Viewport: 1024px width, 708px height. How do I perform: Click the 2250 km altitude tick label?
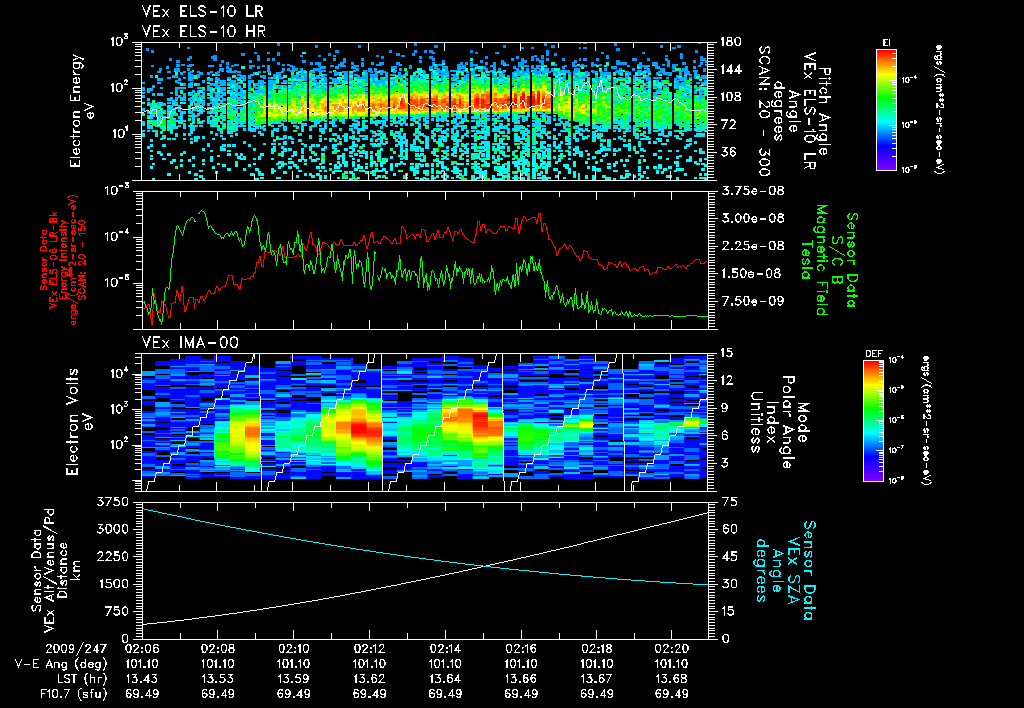(x=112, y=556)
